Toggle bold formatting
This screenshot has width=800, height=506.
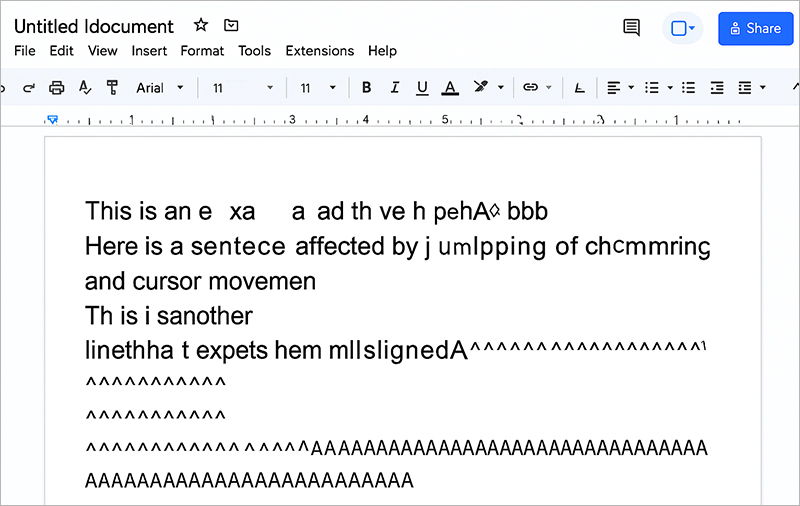(366, 88)
